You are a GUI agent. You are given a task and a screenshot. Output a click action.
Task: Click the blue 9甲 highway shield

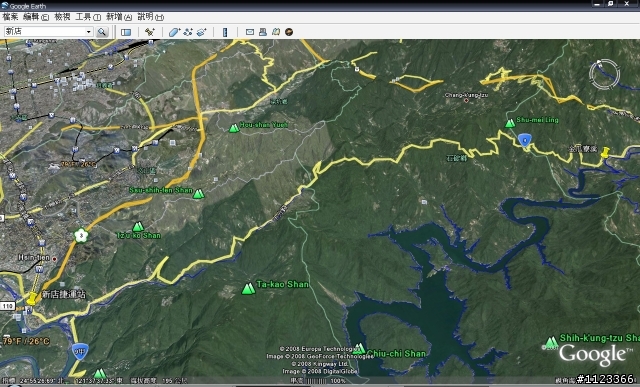pyautogui.click(x=80, y=351)
